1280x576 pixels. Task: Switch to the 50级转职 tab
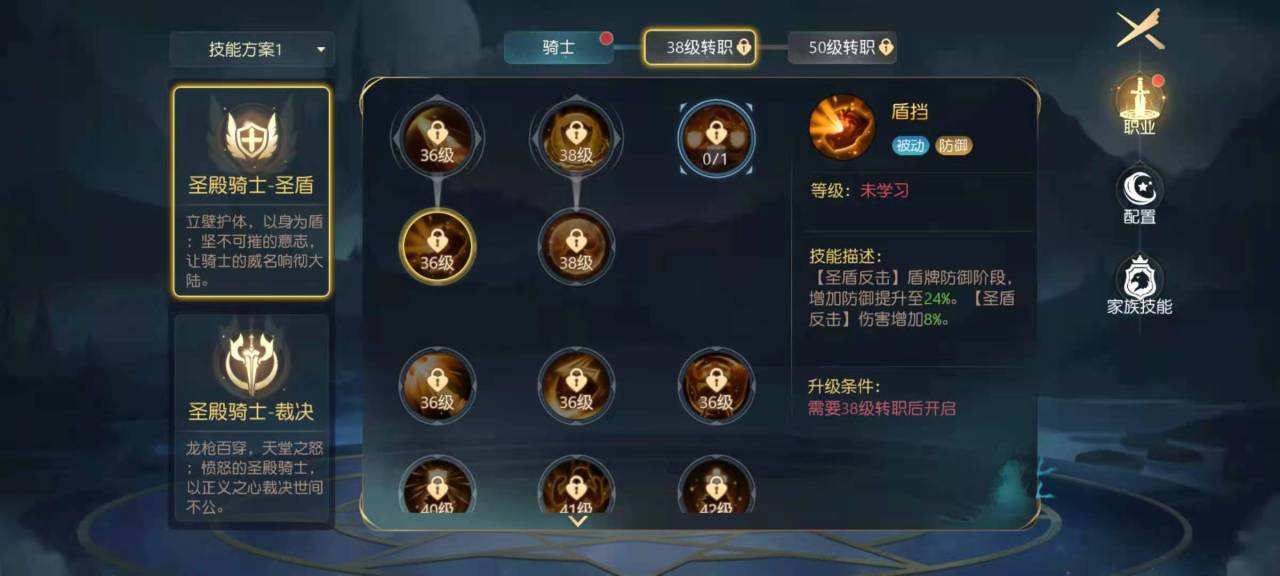(842, 47)
